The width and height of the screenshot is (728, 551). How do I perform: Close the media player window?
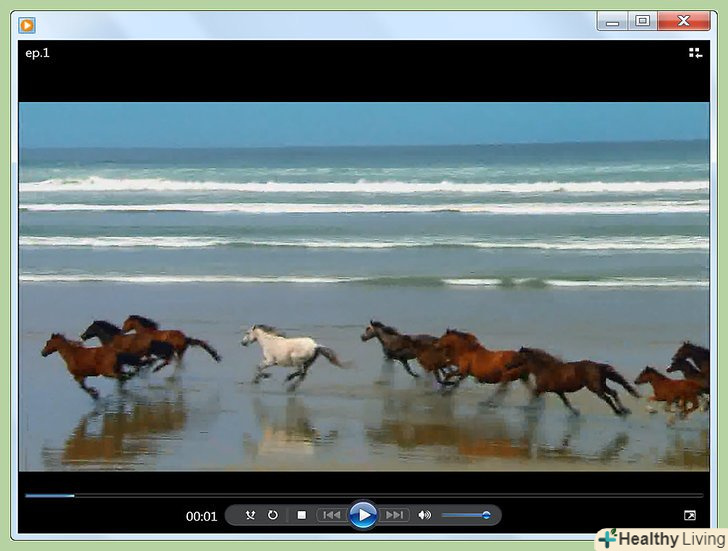(x=685, y=21)
